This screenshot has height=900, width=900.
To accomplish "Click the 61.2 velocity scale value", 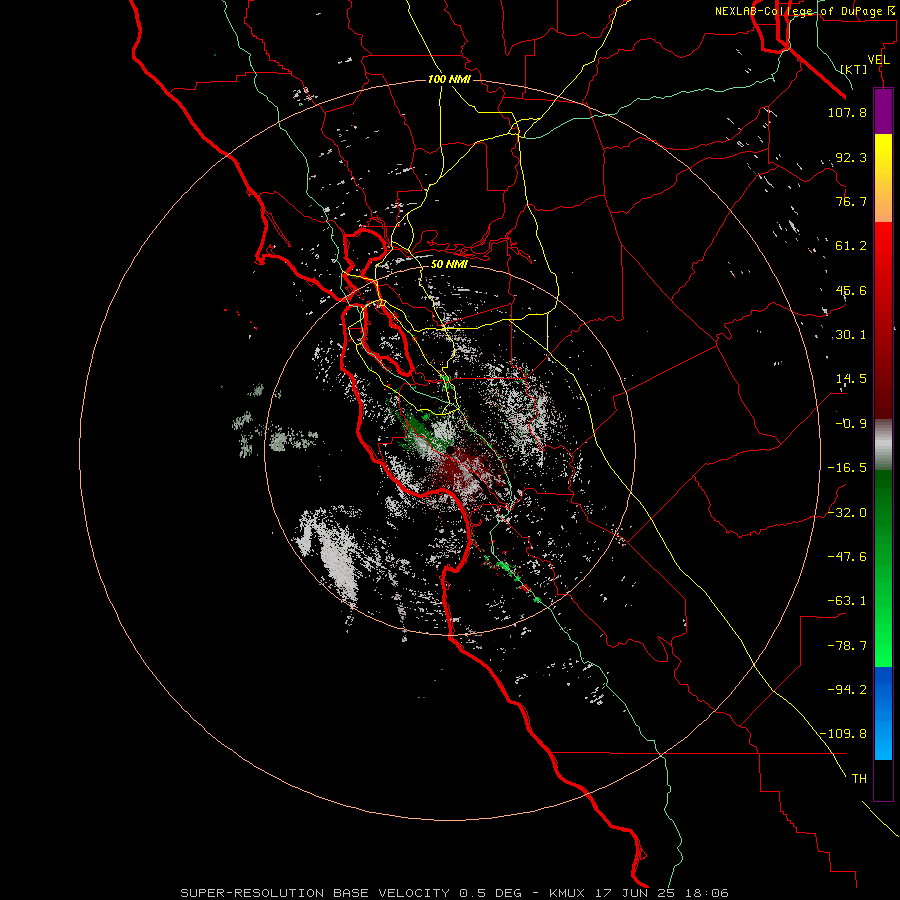I will point(851,246).
